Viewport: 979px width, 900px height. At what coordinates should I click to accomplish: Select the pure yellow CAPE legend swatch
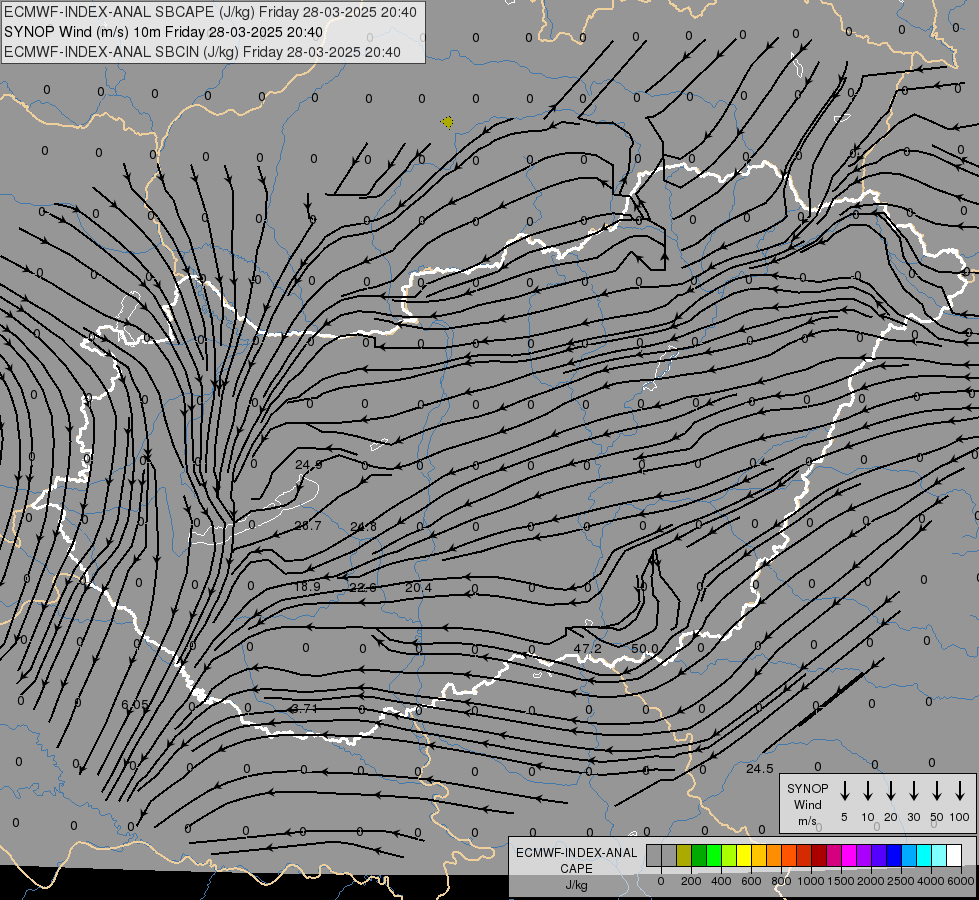pos(744,855)
